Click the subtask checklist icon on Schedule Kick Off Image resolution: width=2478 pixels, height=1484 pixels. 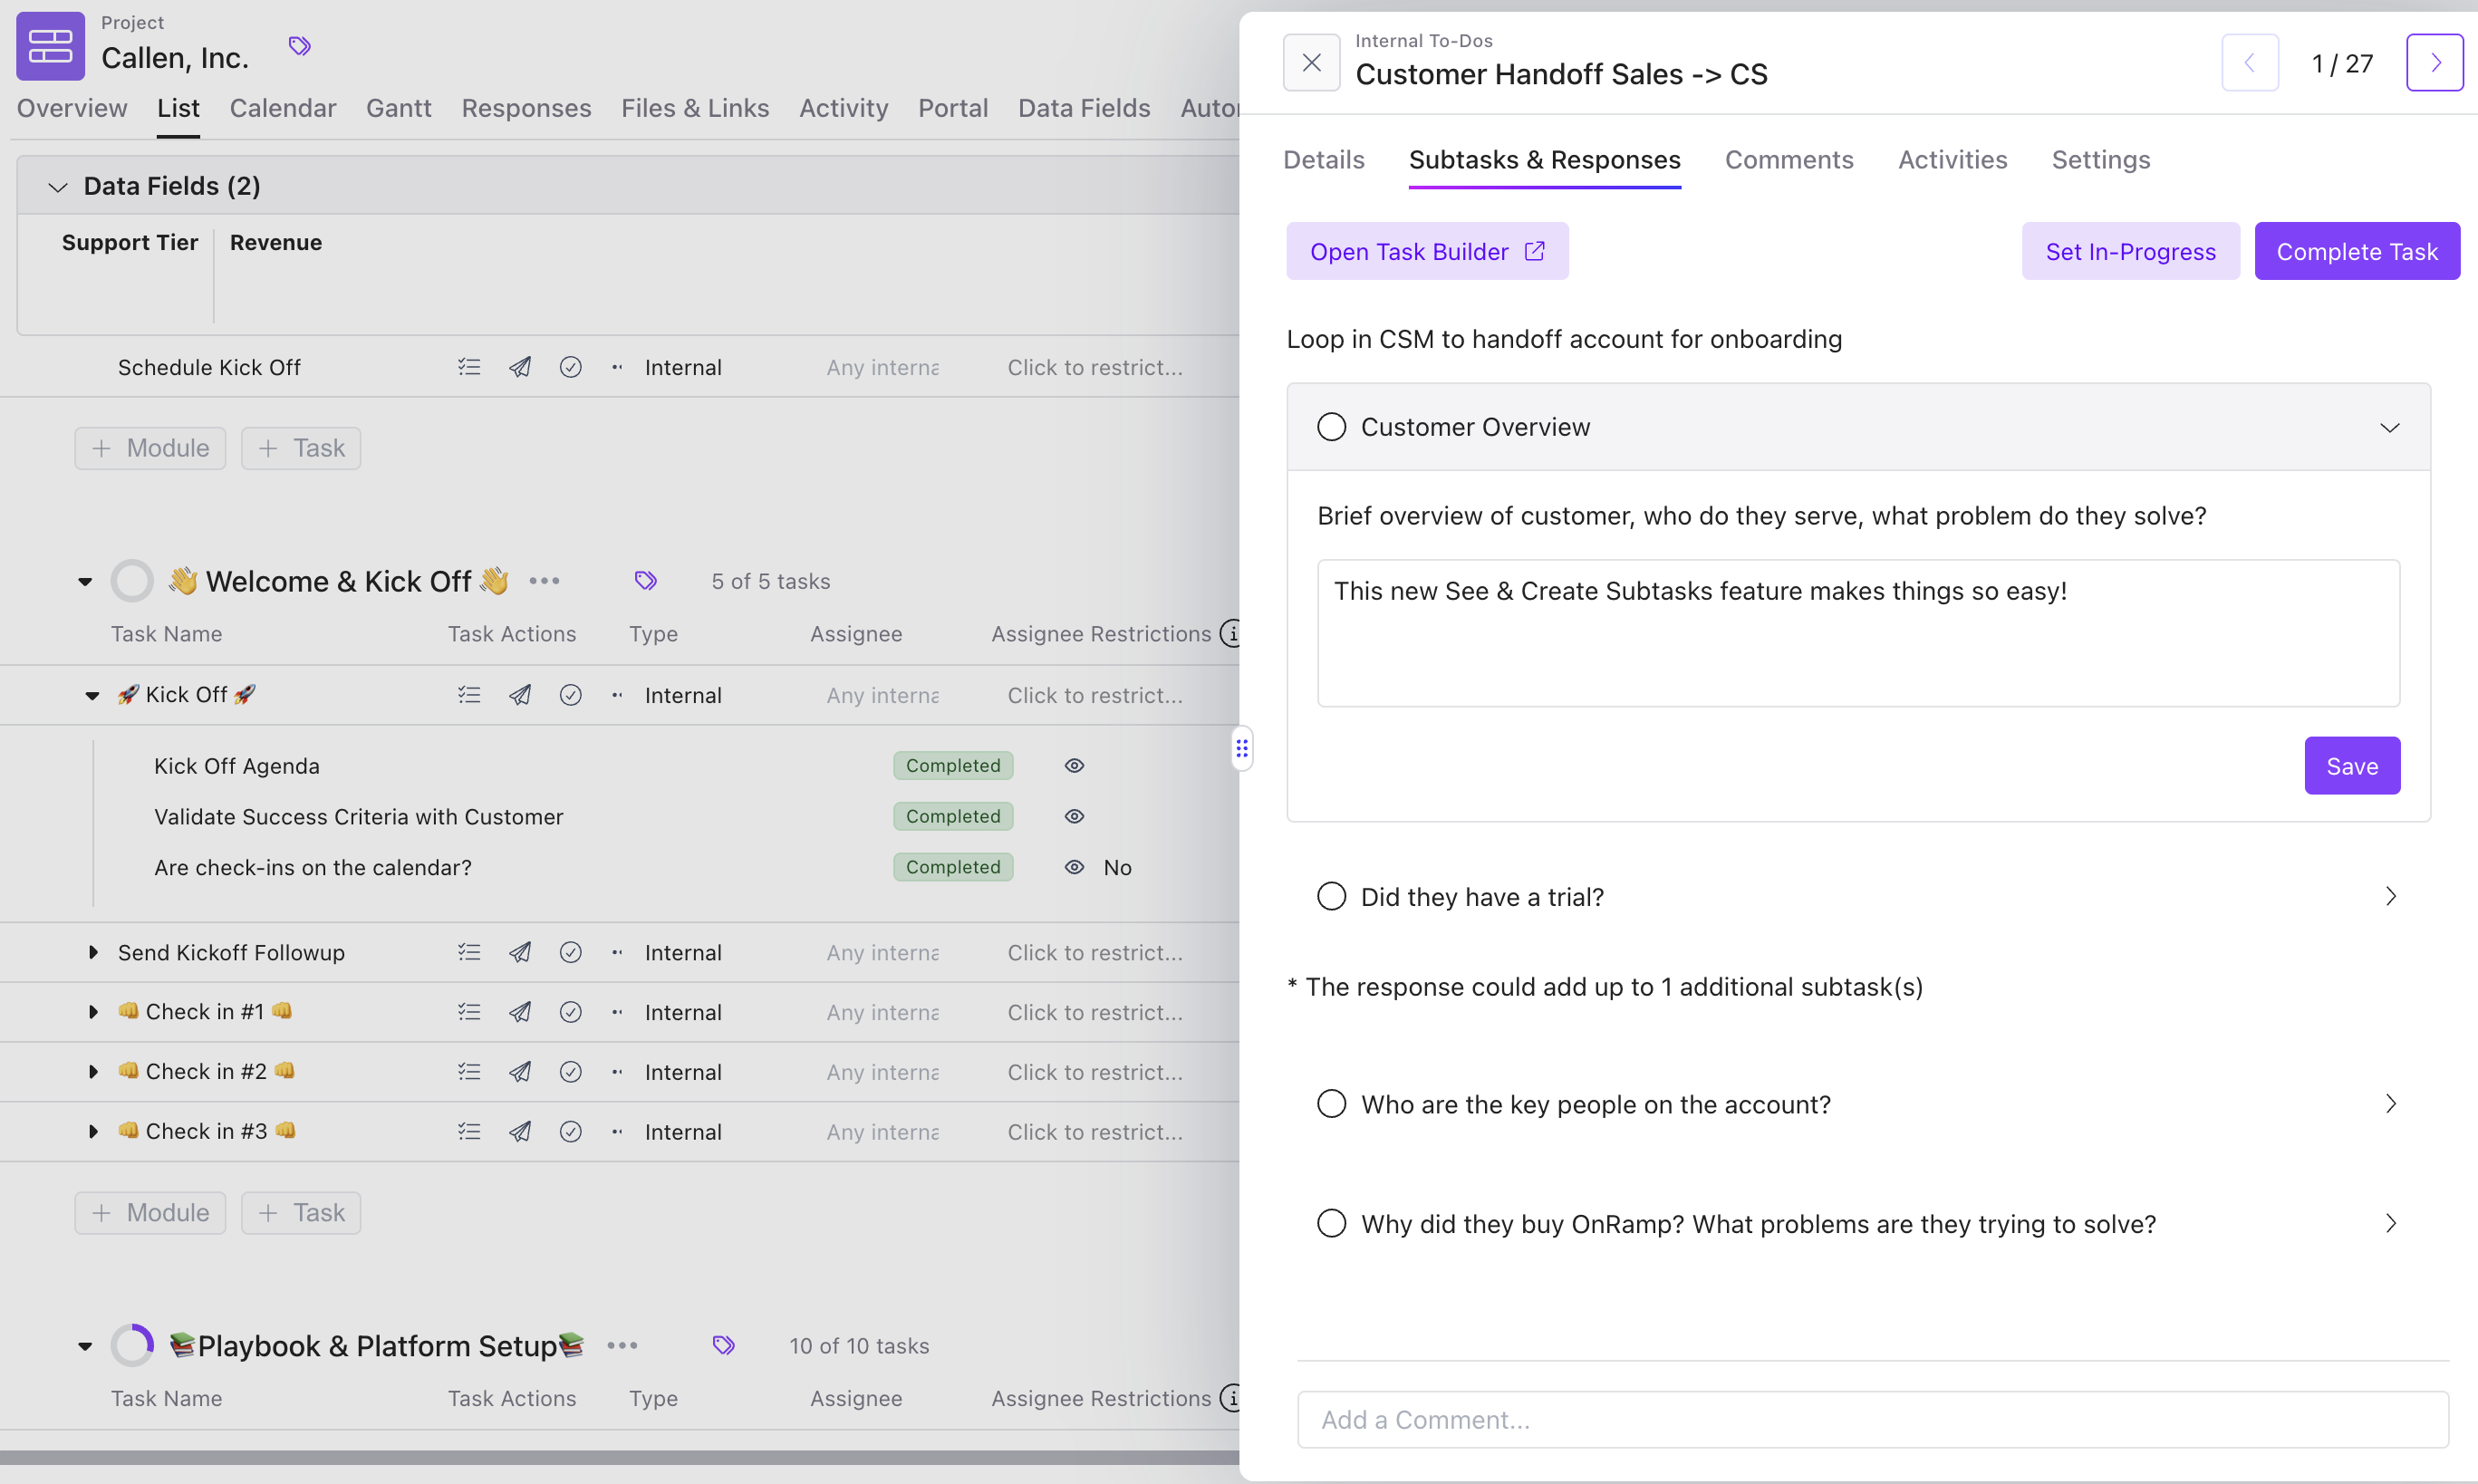coord(468,367)
